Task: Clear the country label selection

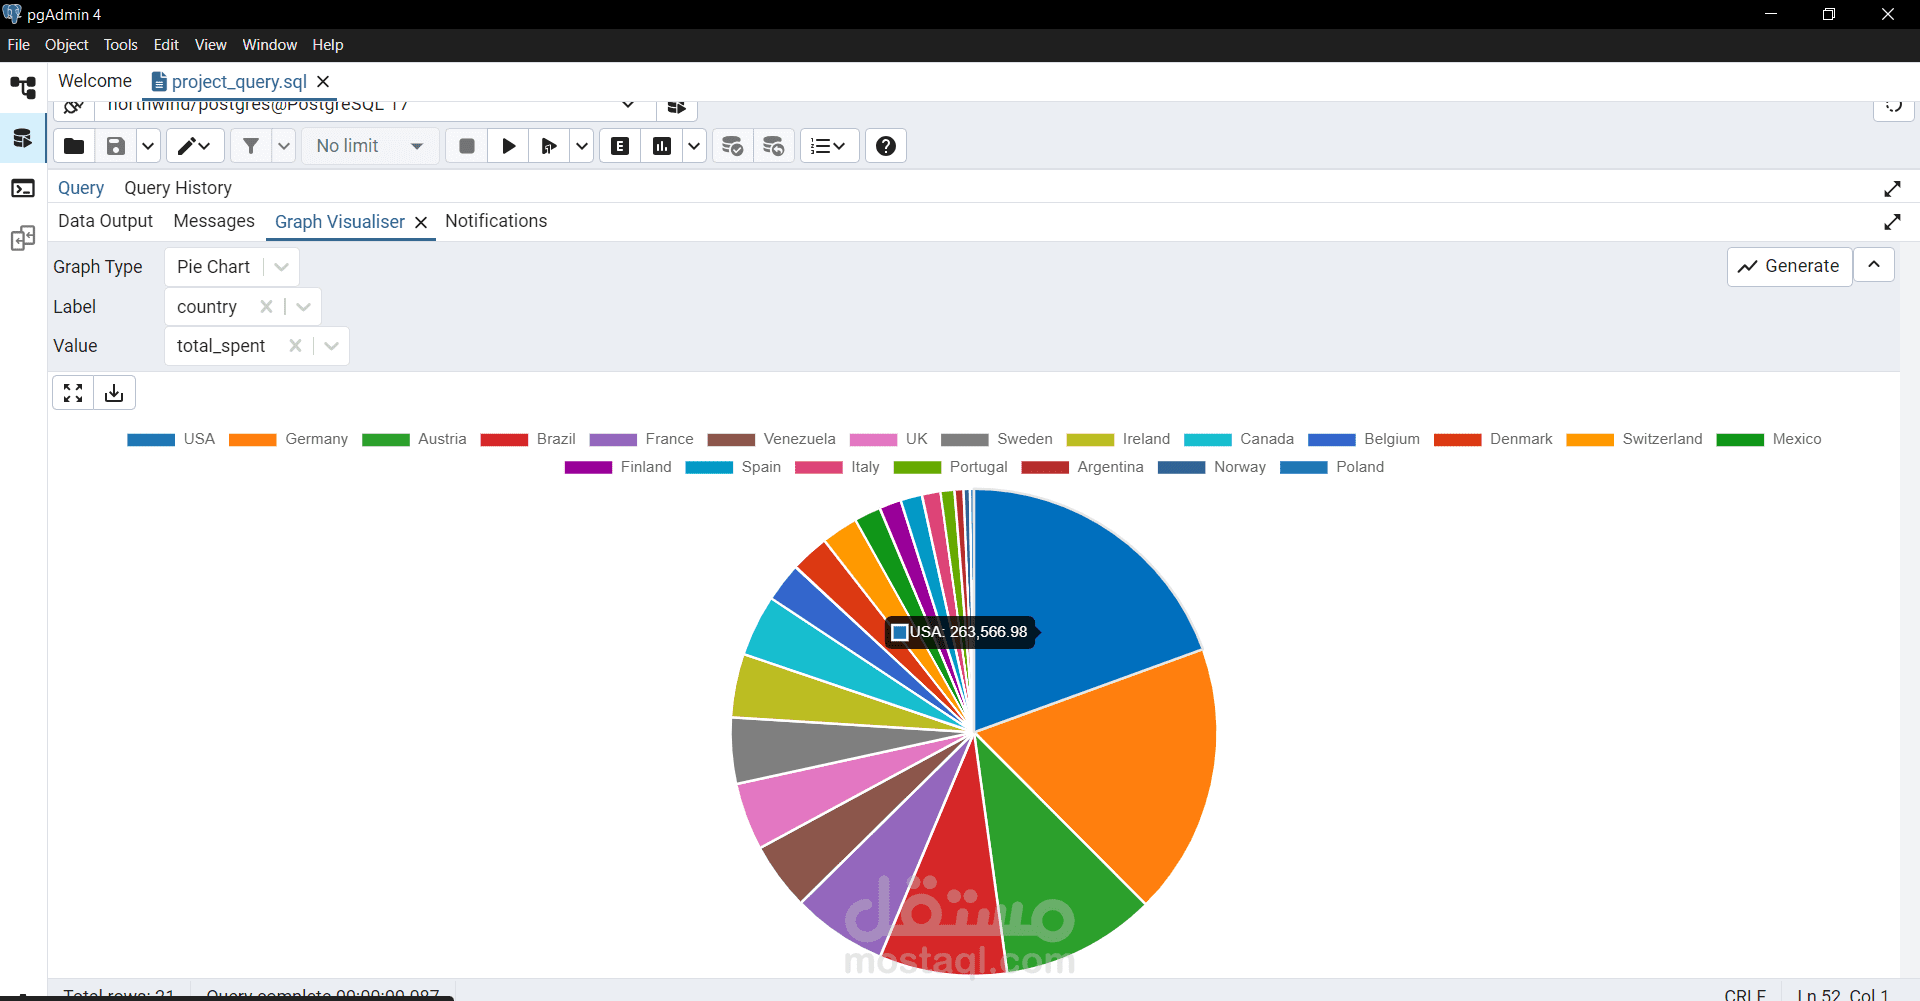Action: (x=266, y=307)
